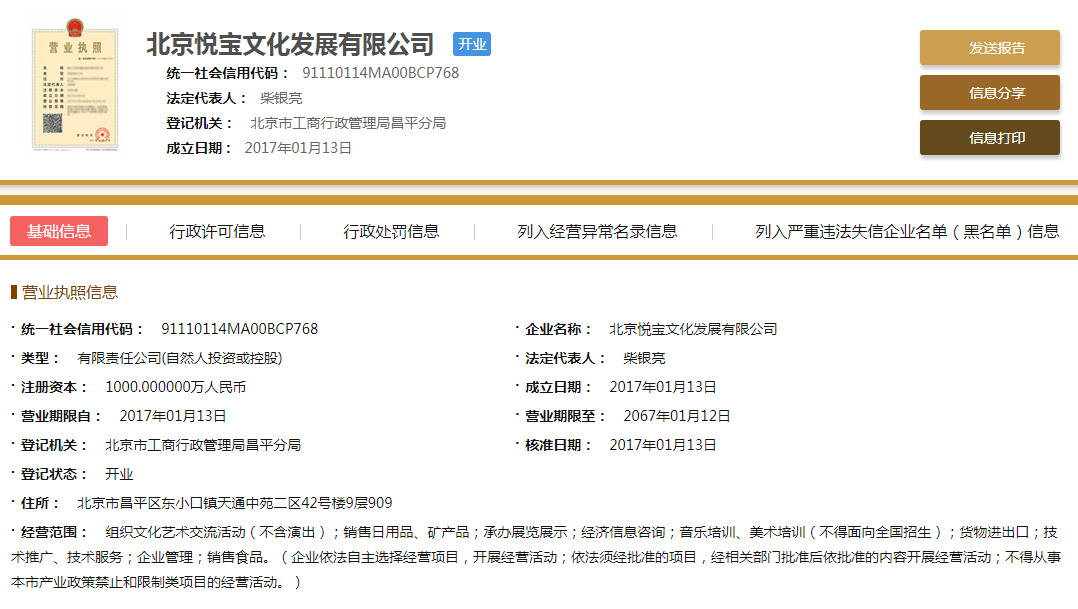Open the 列入严重违法失信企业名单（黑名单）信息 tab
The height and width of the screenshot is (609, 1078).
(906, 231)
